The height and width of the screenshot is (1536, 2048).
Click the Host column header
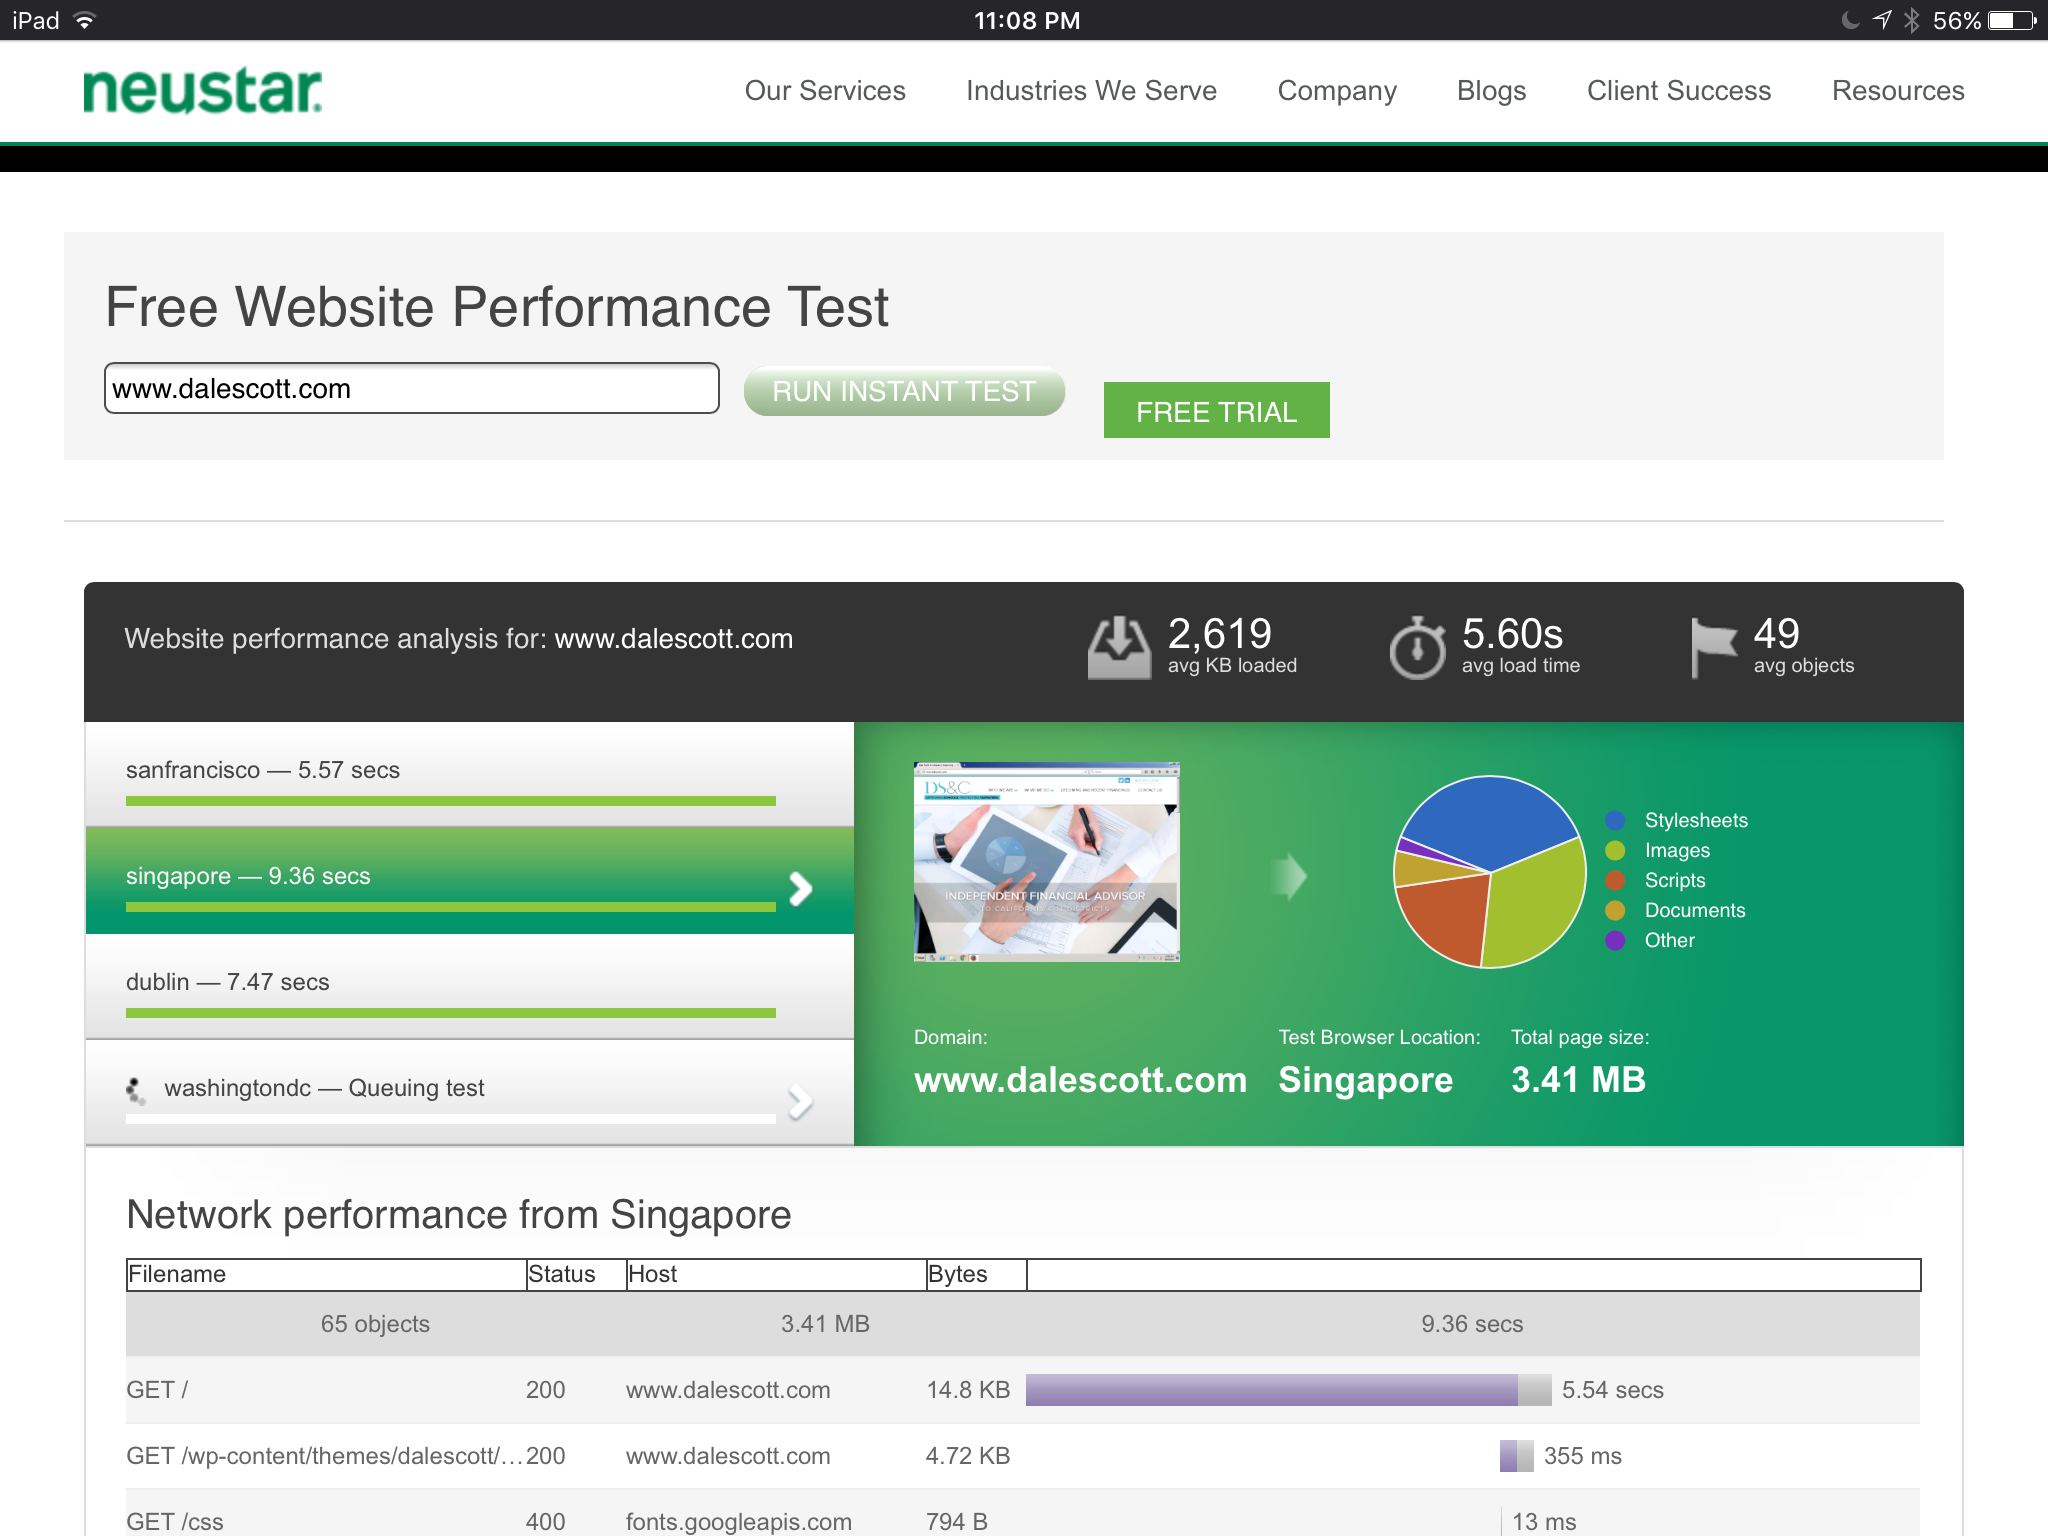[777, 1274]
